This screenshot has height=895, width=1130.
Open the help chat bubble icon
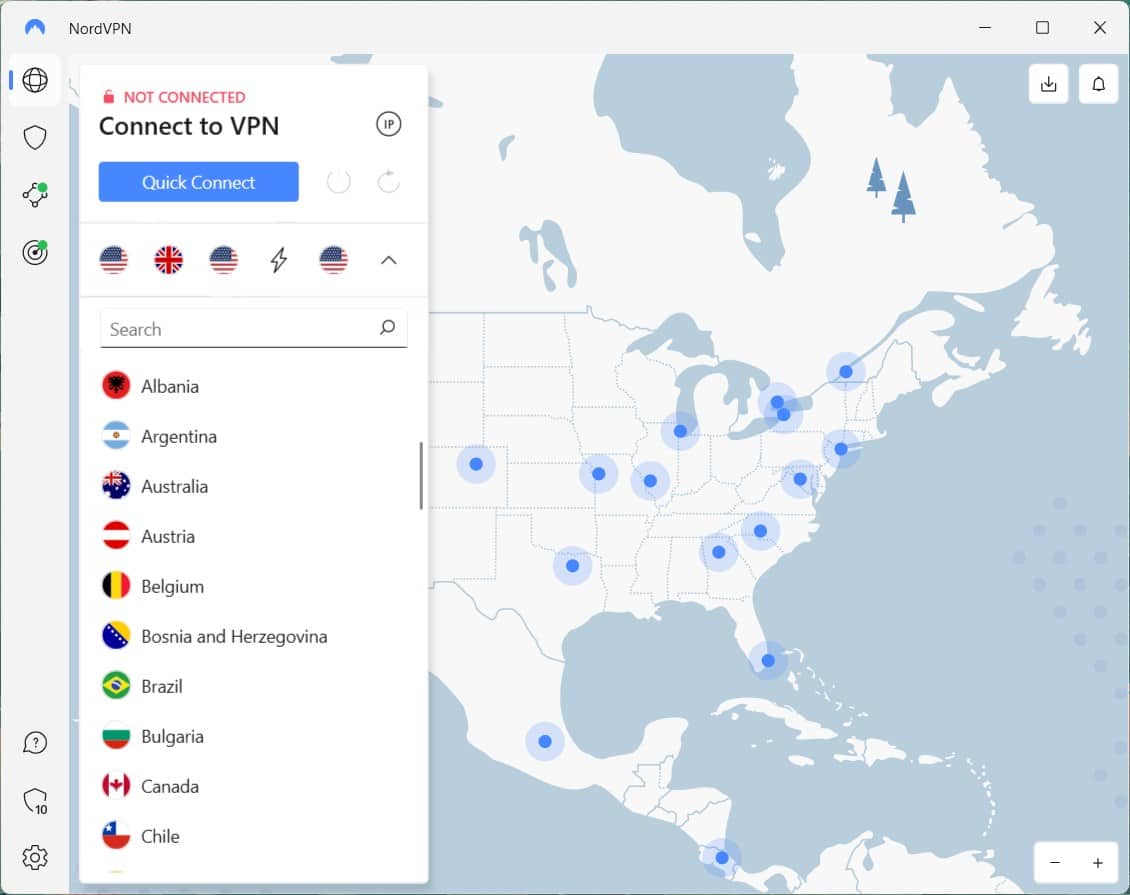[35, 742]
